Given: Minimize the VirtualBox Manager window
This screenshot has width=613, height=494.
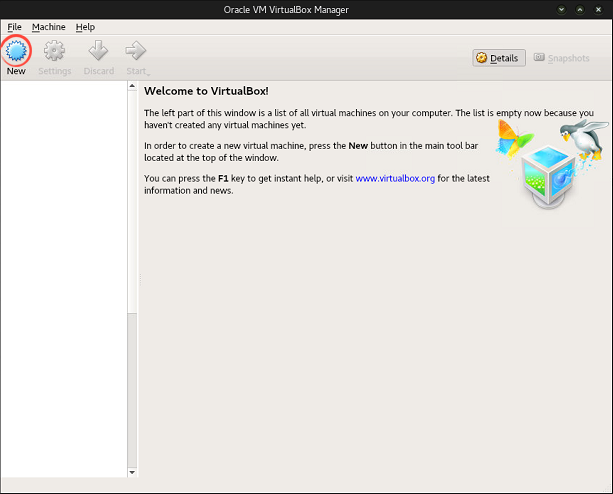Looking at the screenshot, I should click(561, 9).
